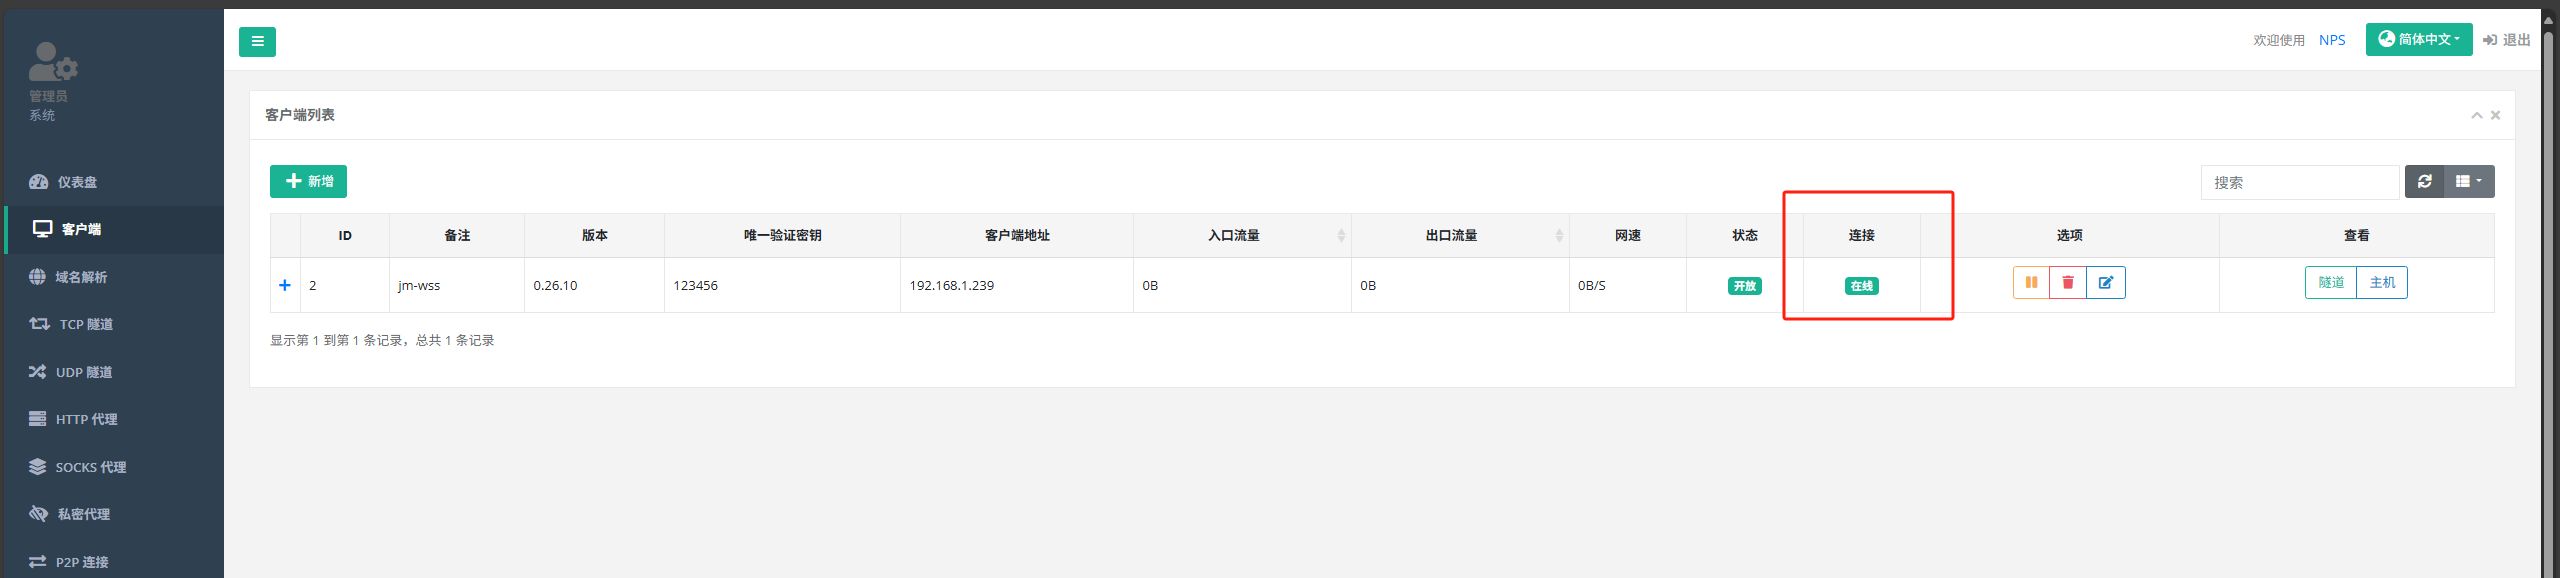This screenshot has height=578, width=2560.
Task: Expand row details with the plus icon
Action: (x=285, y=285)
